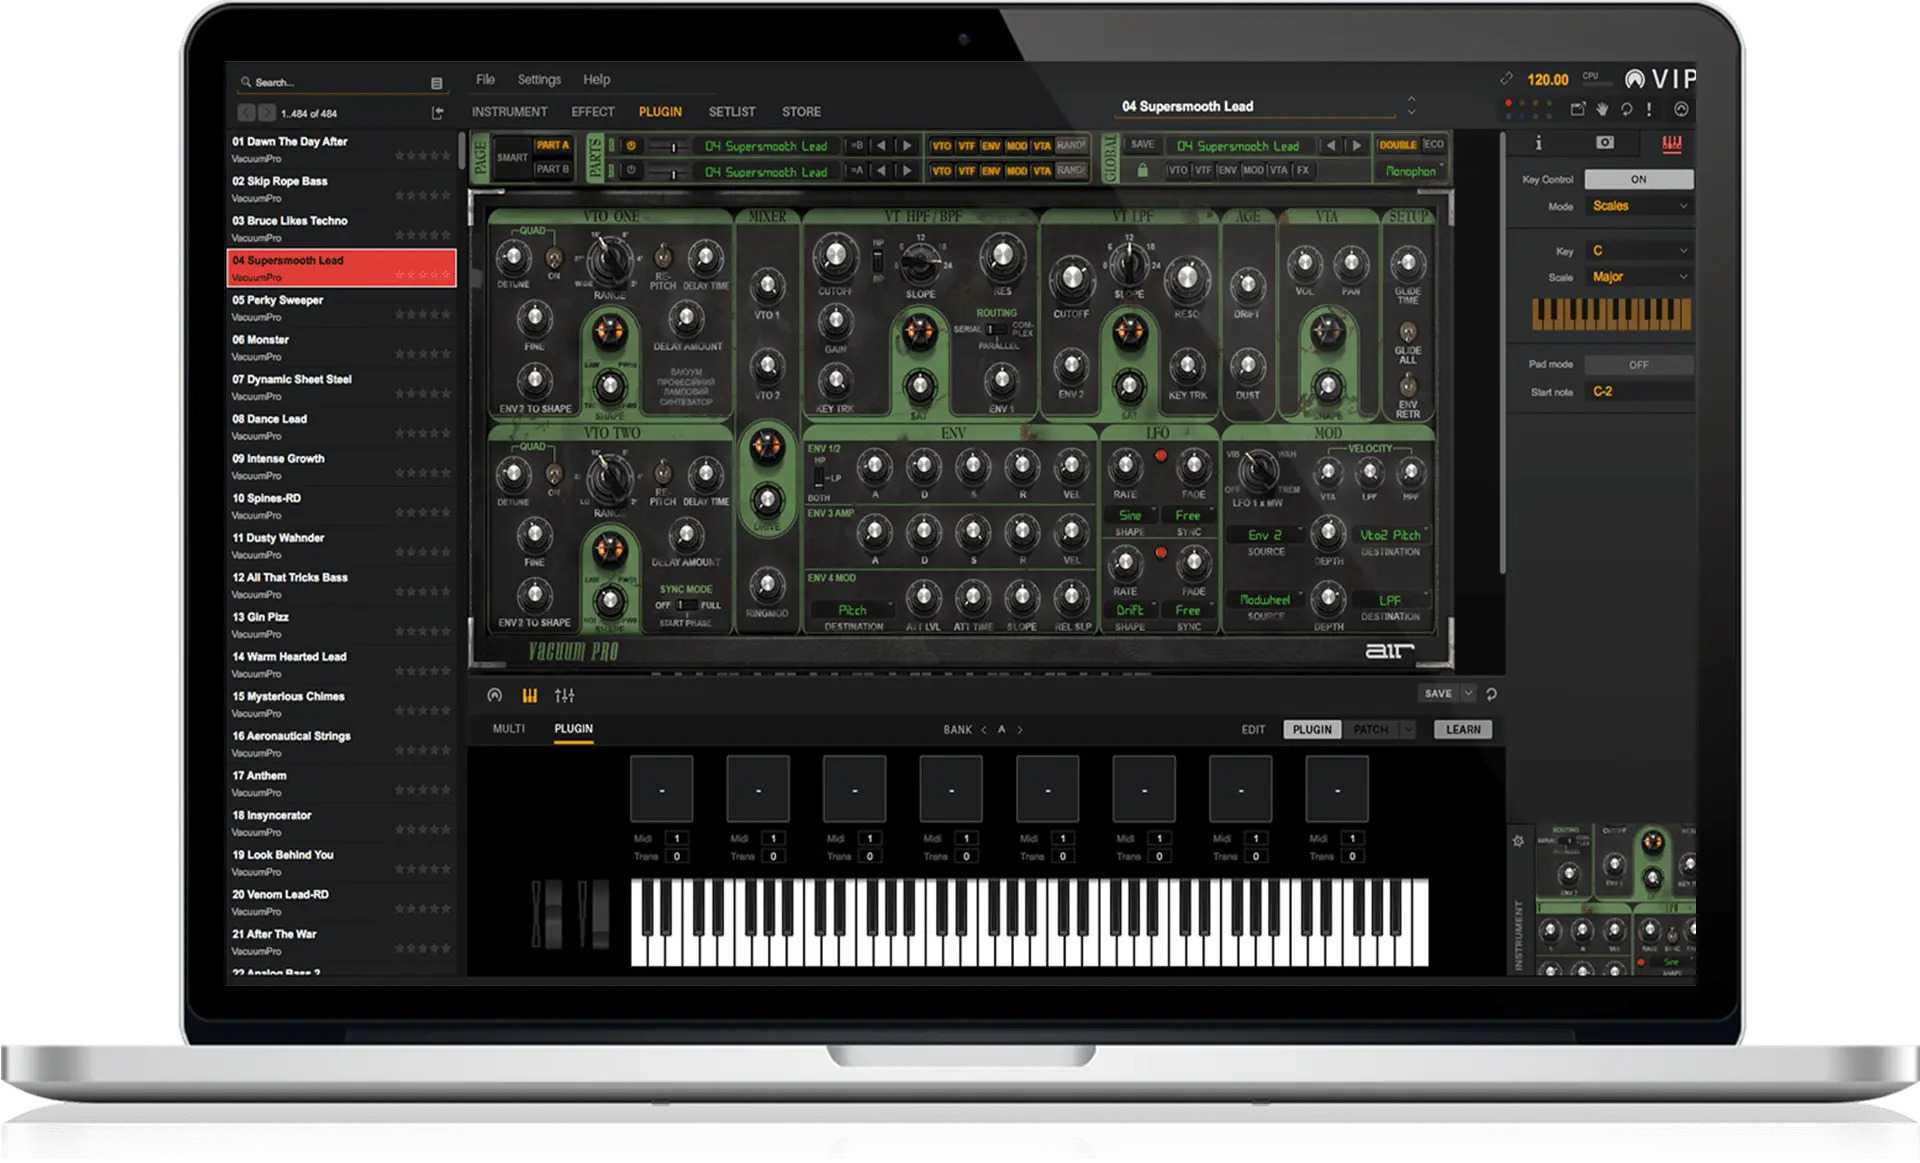Toggle the DOUBLE quality button
Viewport: 1920px width, 1163px height.
1397,145
